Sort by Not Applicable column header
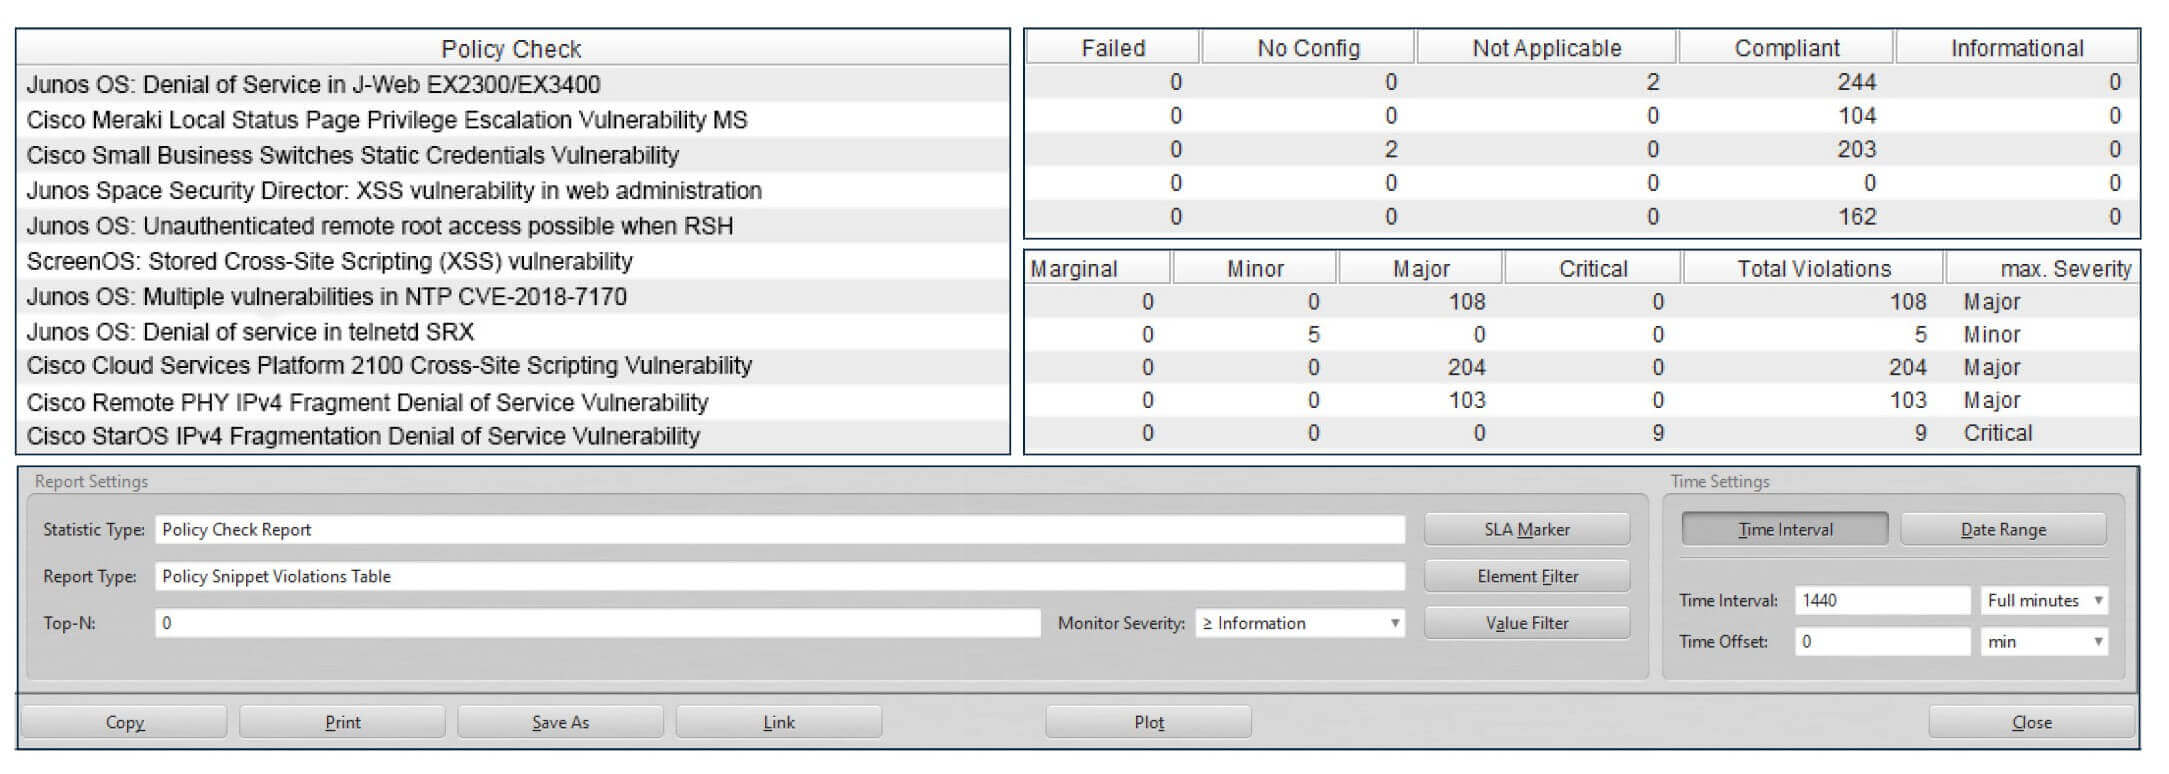 coord(1547,48)
